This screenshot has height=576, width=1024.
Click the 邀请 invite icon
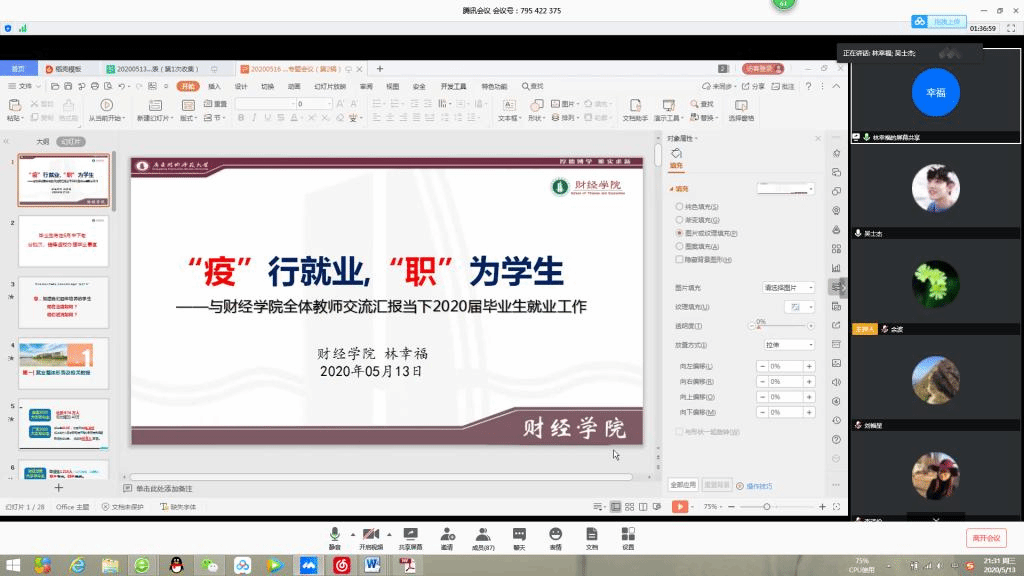click(x=447, y=535)
